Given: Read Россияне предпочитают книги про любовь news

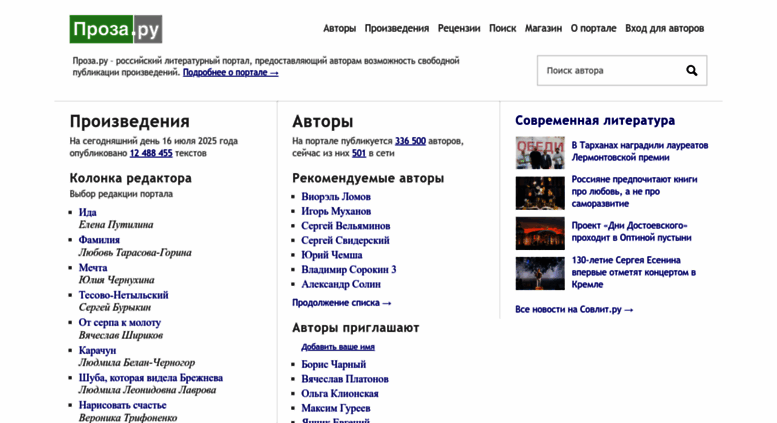Looking at the screenshot, I should [x=634, y=191].
